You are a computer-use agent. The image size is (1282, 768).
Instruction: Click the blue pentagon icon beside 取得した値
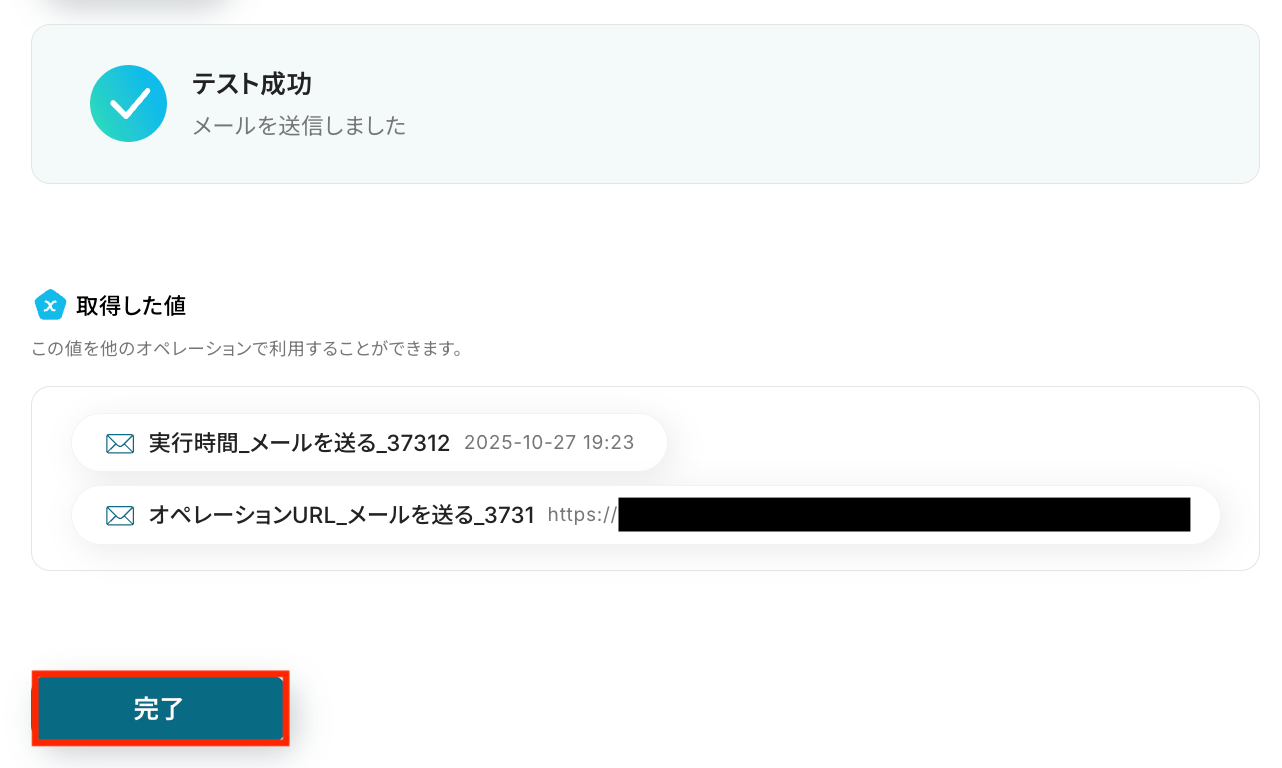coord(50,305)
